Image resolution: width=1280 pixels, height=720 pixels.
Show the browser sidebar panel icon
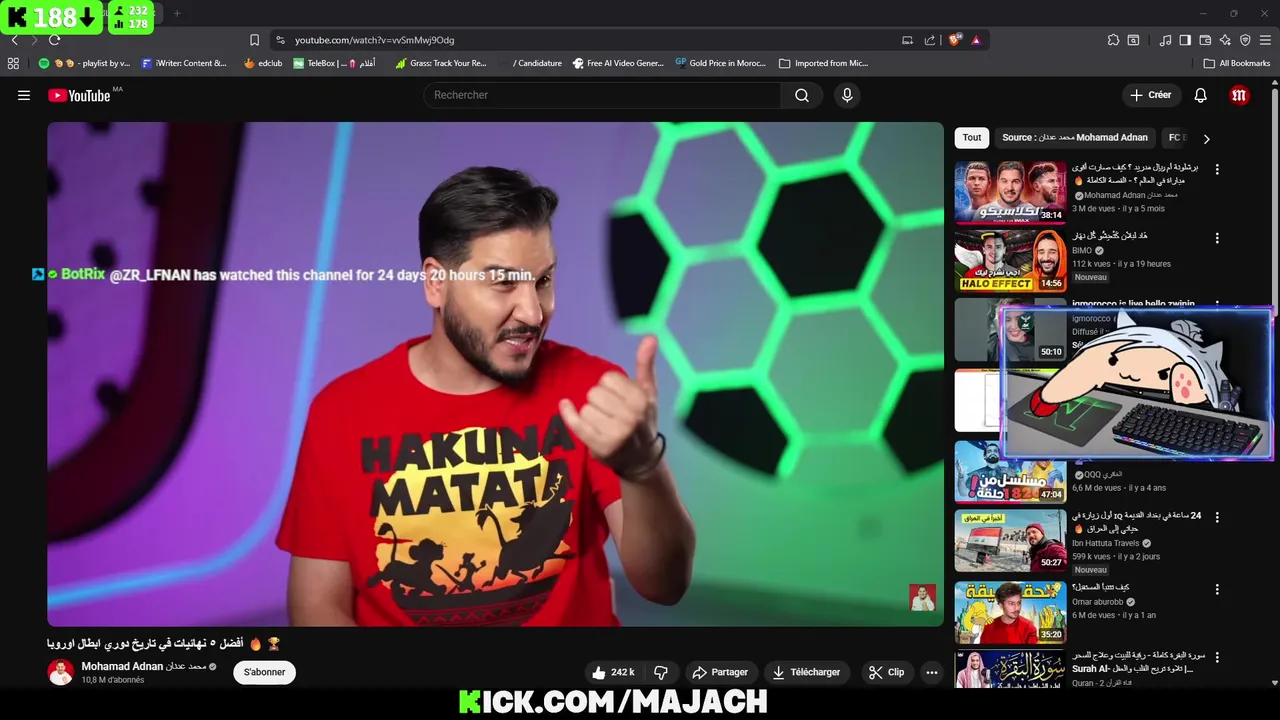(x=1185, y=40)
